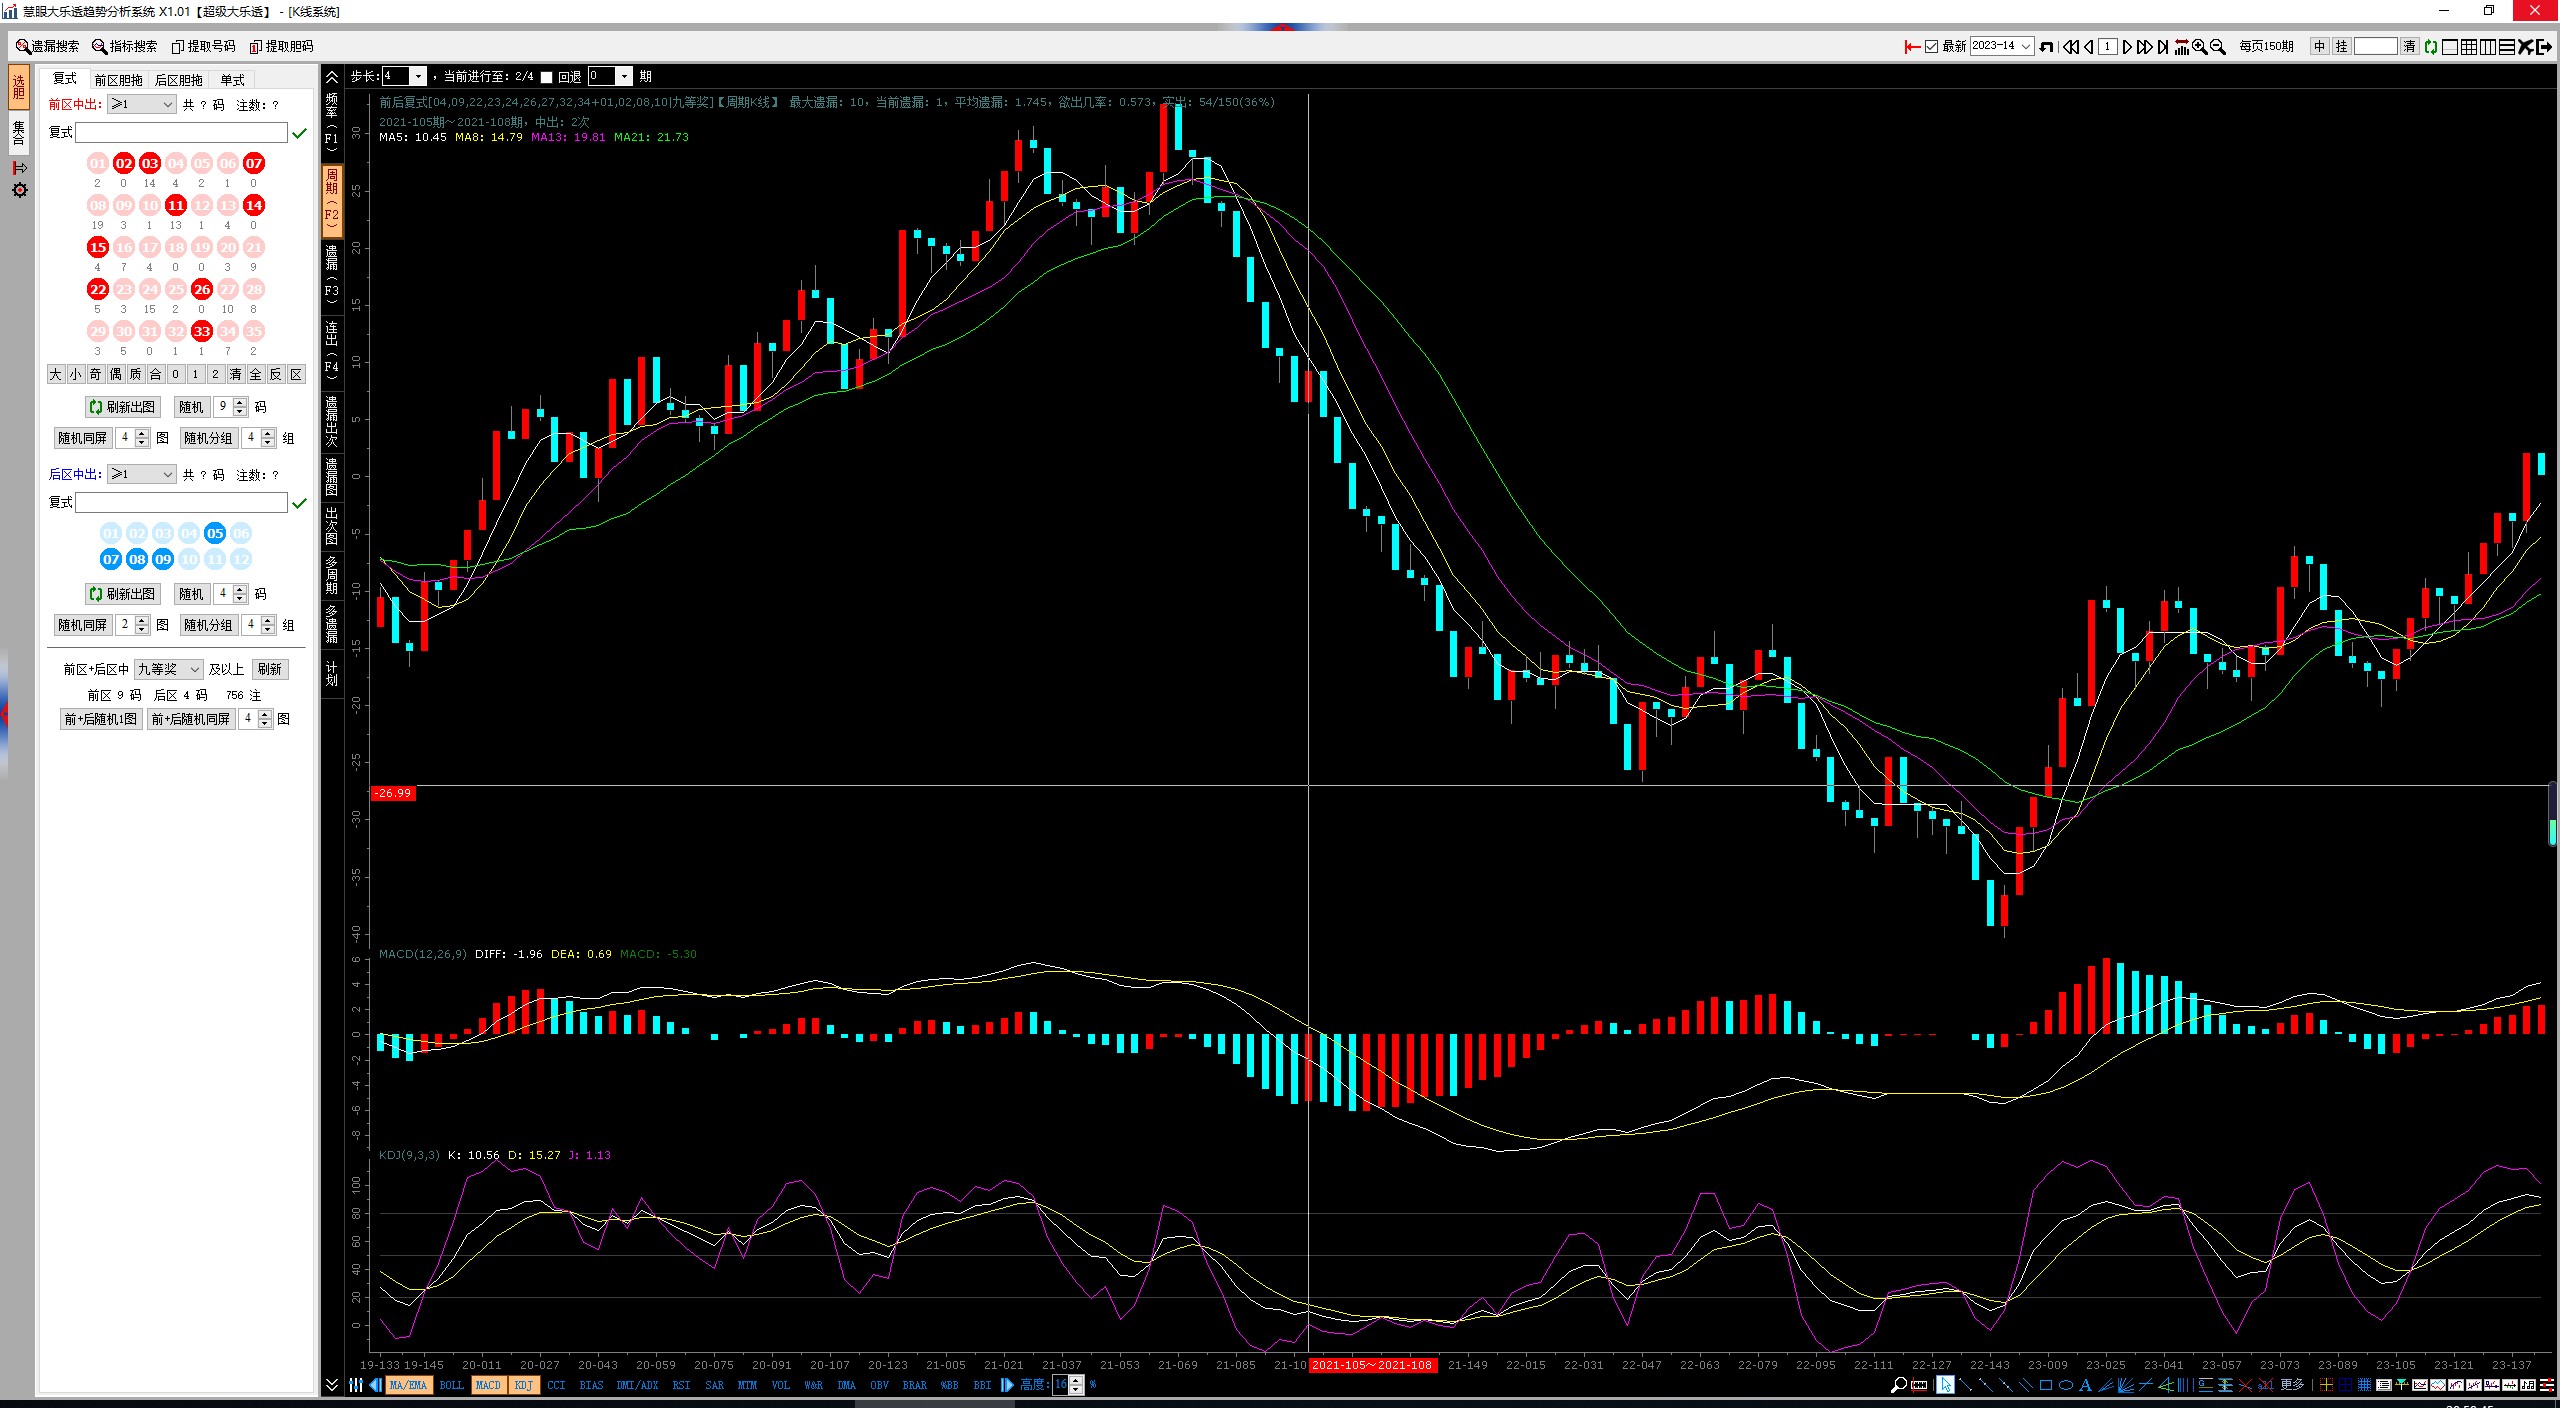The image size is (2560, 1408).
Task: Click the fast rewind double-arrow icon
Action: [x=2071, y=47]
